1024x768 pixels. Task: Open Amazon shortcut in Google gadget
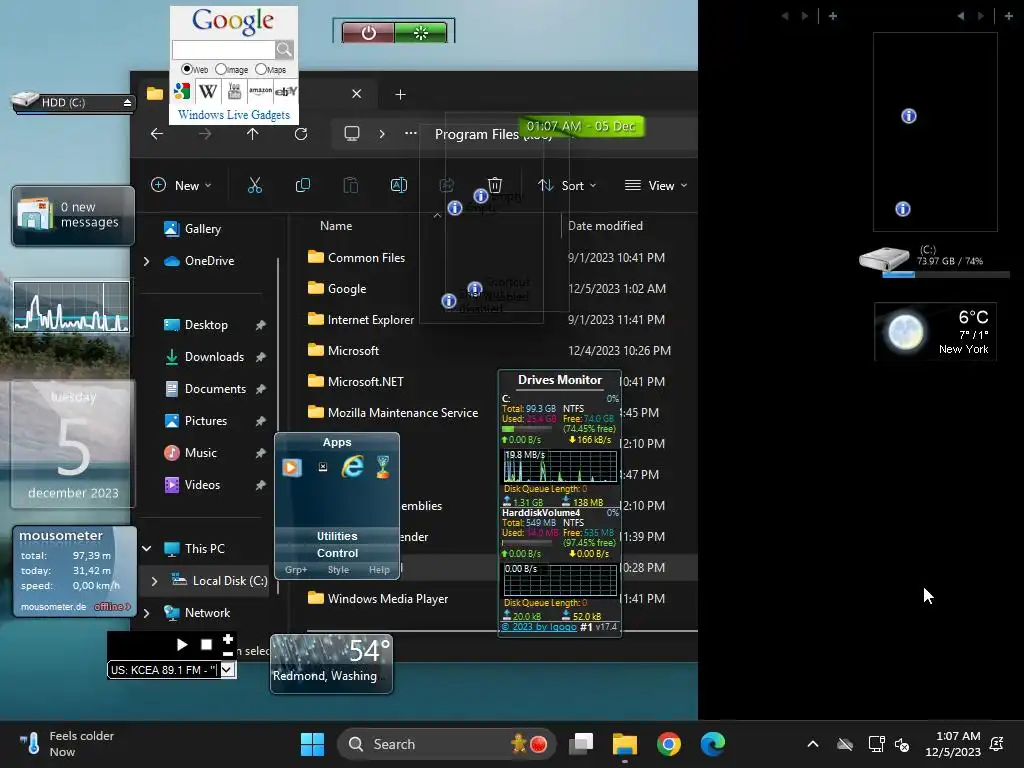pyautogui.click(x=260, y=91)
